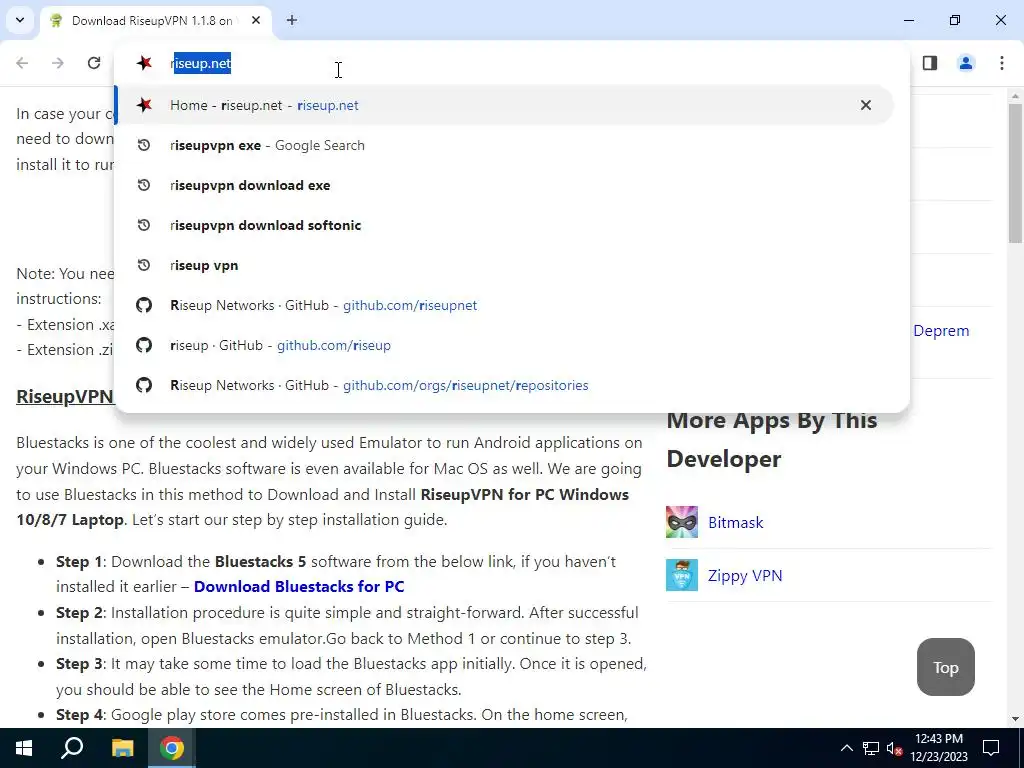
Task: Select Home - riseup.net suggestion
Action: [504, 105]
